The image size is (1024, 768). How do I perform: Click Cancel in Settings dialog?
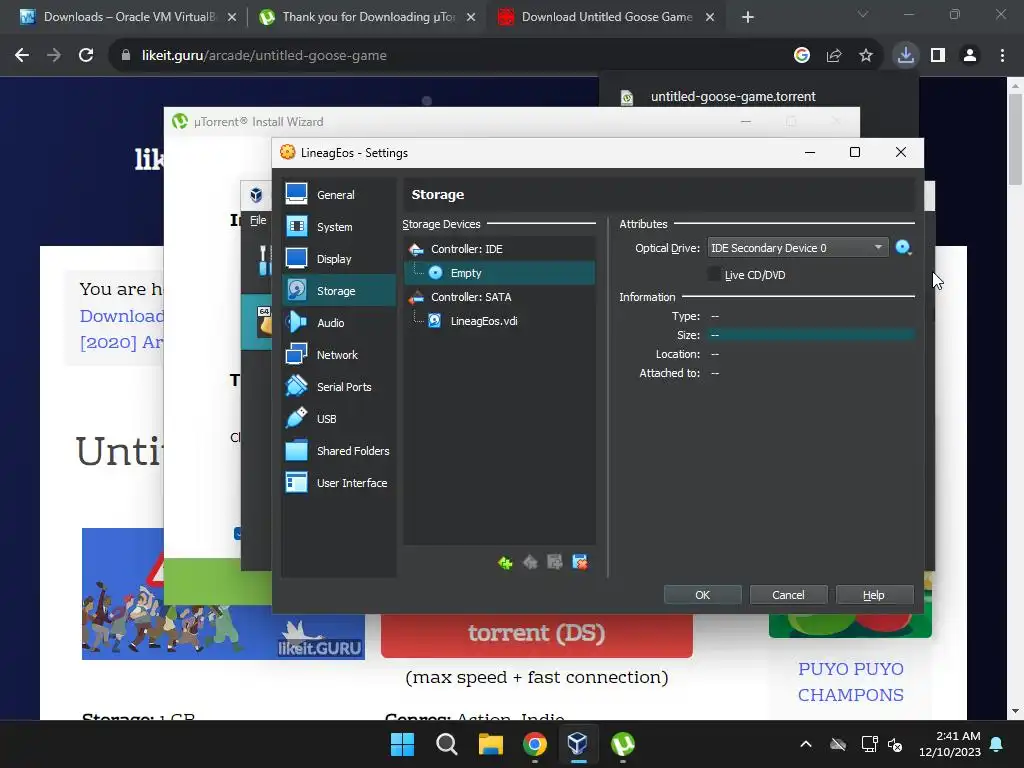(x=788, y=595)
